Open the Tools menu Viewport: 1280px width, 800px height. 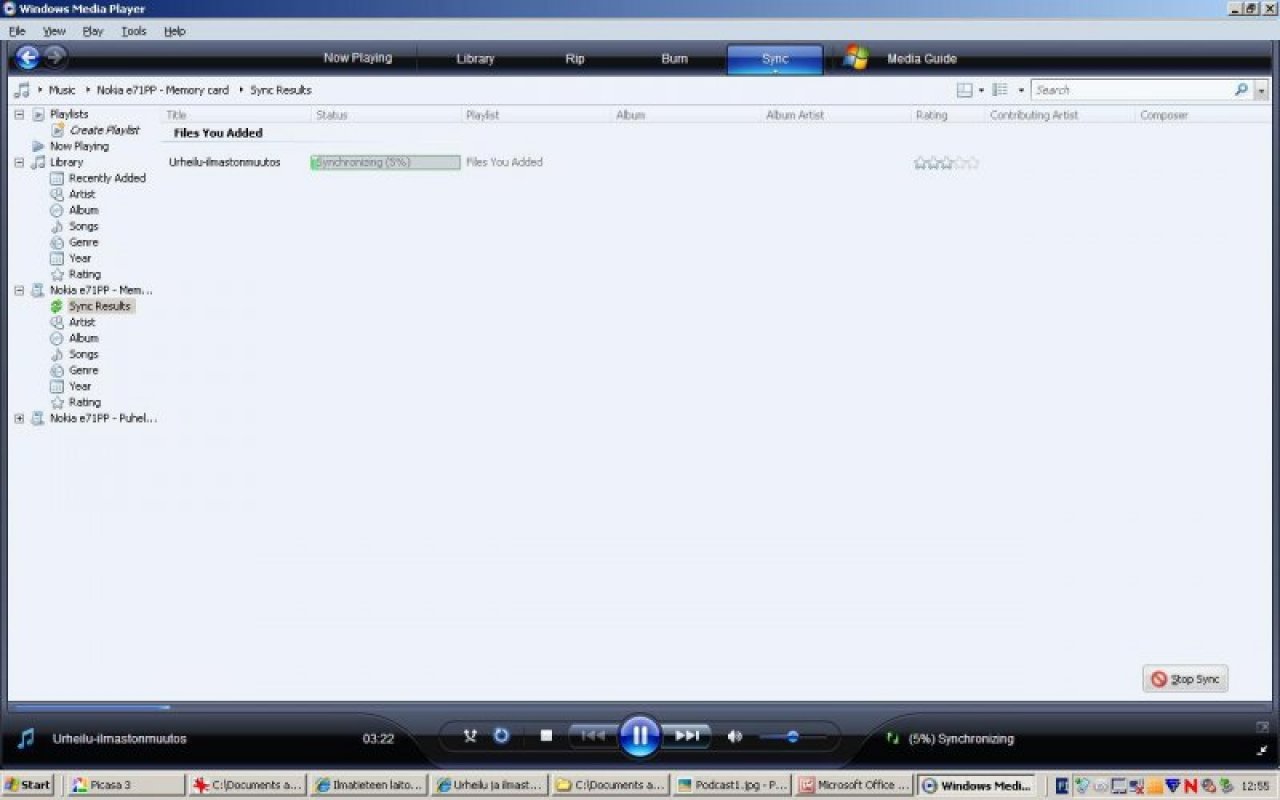(134, 31)
